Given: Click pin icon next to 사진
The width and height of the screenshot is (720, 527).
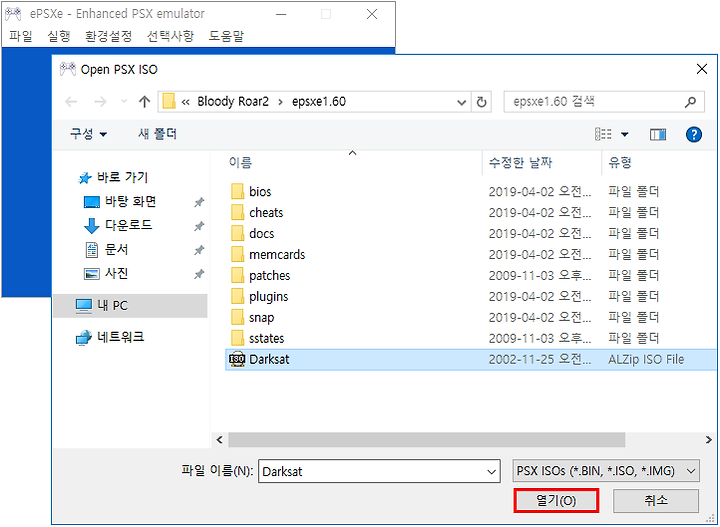Looking at the screenshot, I should pyautogui.click(x=199, y=274).
